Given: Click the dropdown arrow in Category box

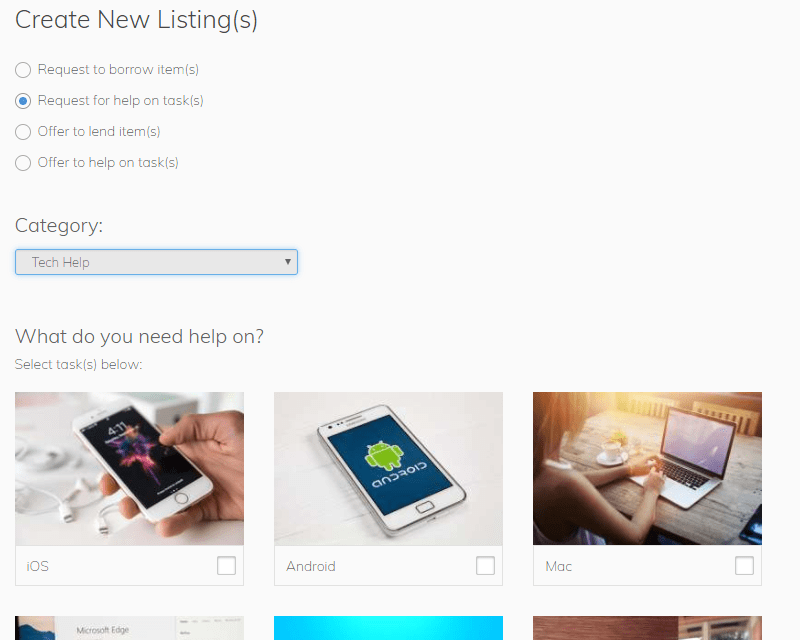Looking at the screenshot, I should tap(288, 262).
